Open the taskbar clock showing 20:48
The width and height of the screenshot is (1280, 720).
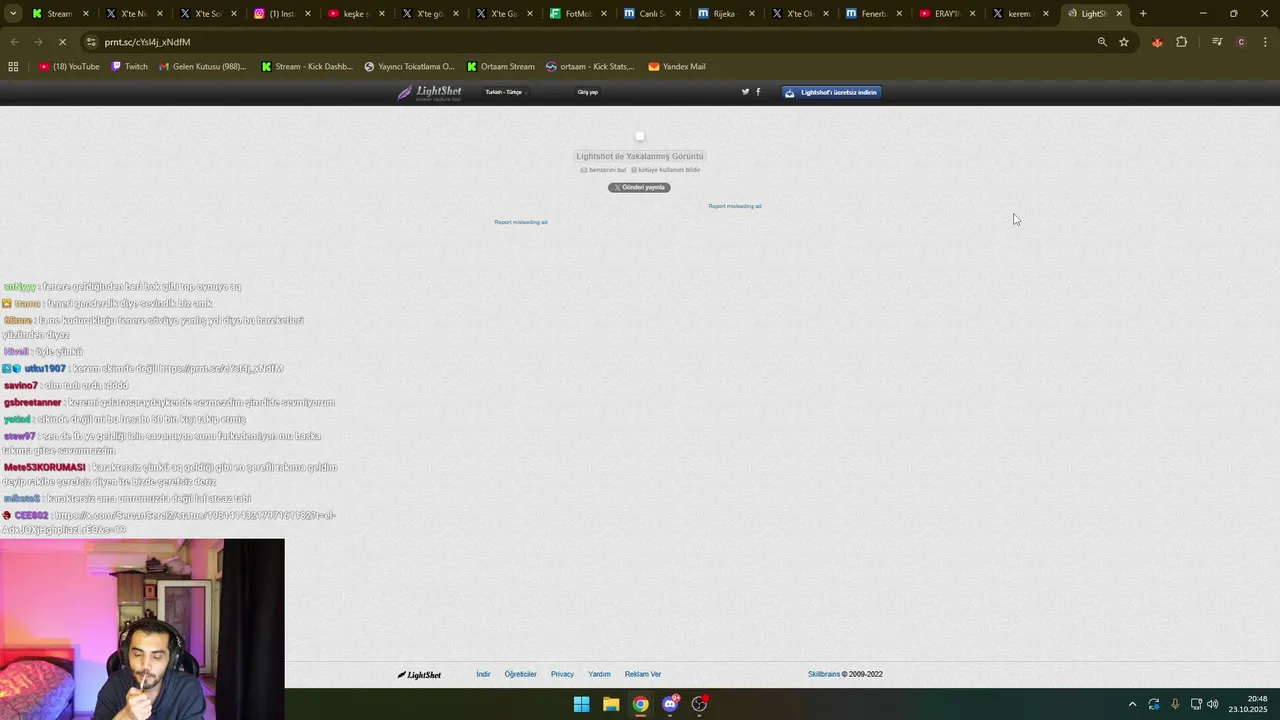click(x=1248, y=704)
